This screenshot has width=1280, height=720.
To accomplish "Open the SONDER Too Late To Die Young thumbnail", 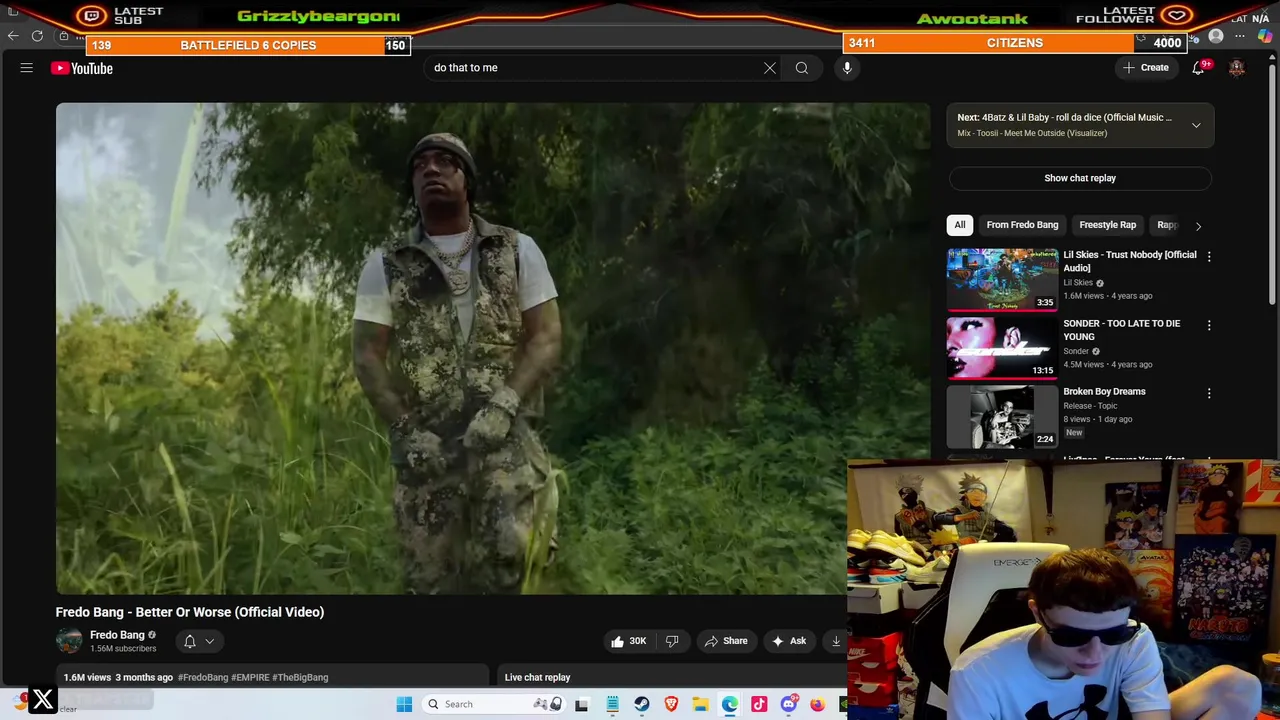I will click(1002, 348).
